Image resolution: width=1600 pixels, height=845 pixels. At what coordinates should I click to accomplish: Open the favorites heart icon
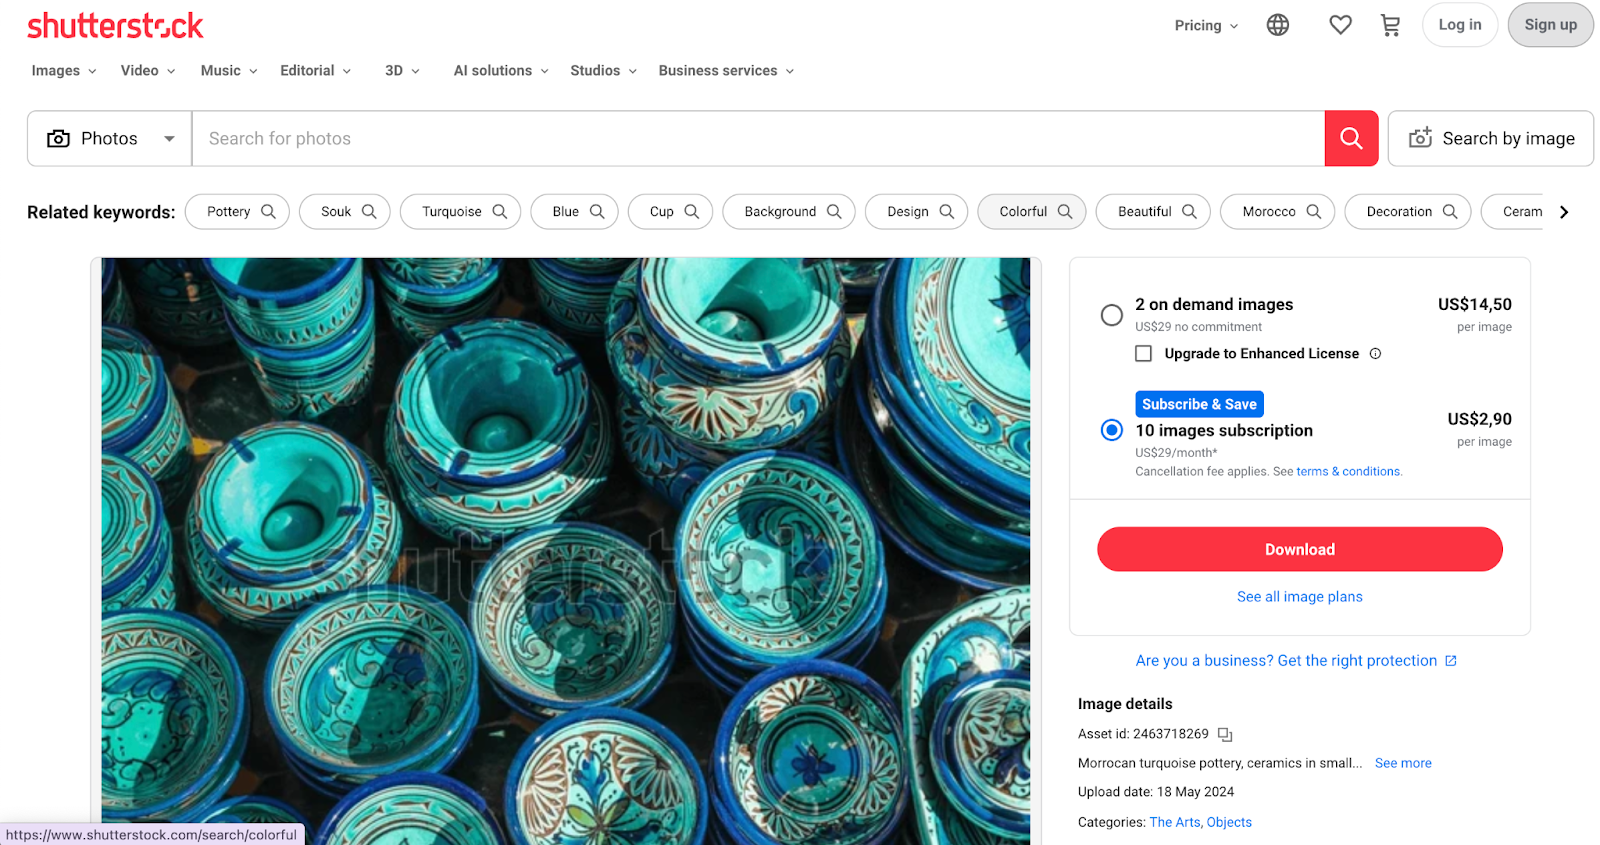point(1340,25)
